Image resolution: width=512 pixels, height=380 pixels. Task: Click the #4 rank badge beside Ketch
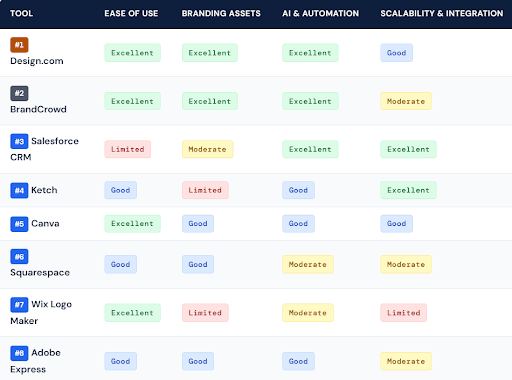(x=19, y=190)
